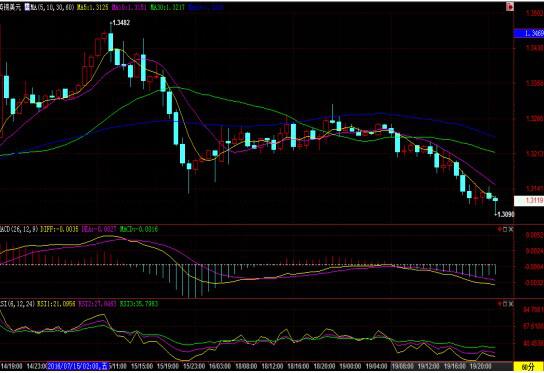Screen dimensions: 544x373
Task: Click the RSI2 value label
Action: coord(97,304)
